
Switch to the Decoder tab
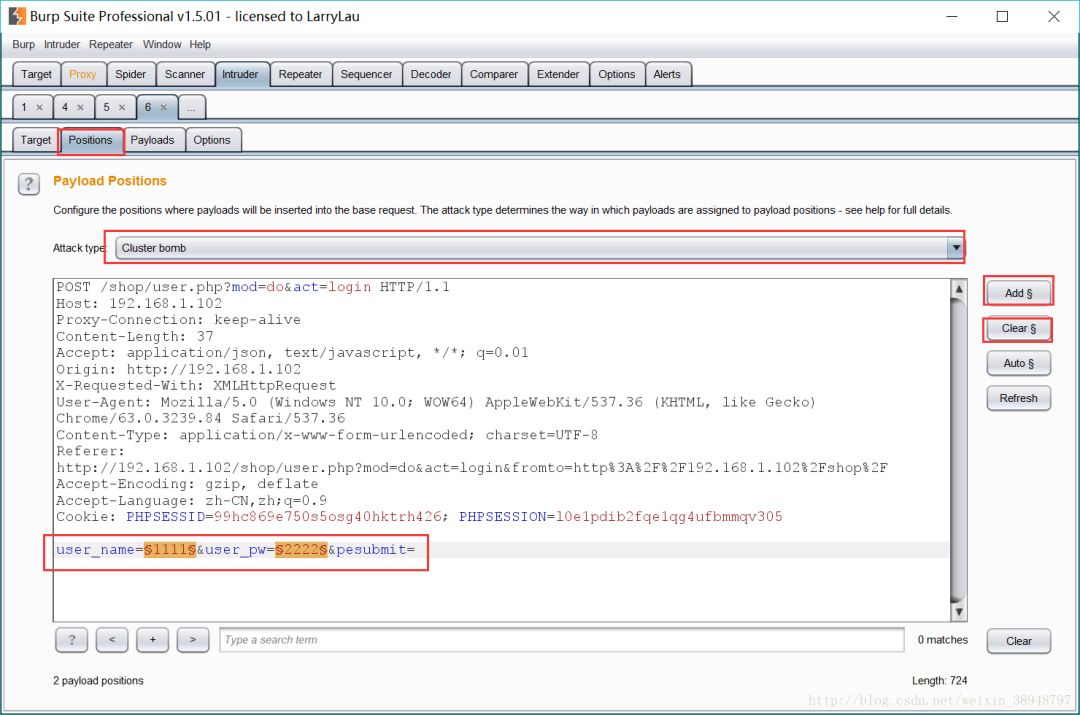click(x=431, y=74)
